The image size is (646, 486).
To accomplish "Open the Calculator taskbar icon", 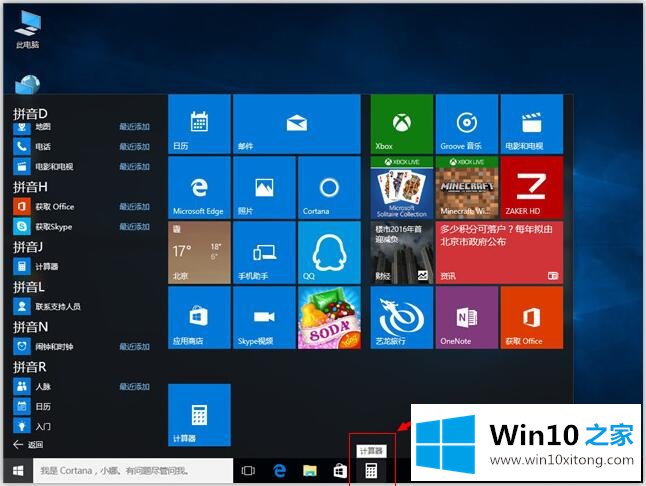I will [371, 470].
